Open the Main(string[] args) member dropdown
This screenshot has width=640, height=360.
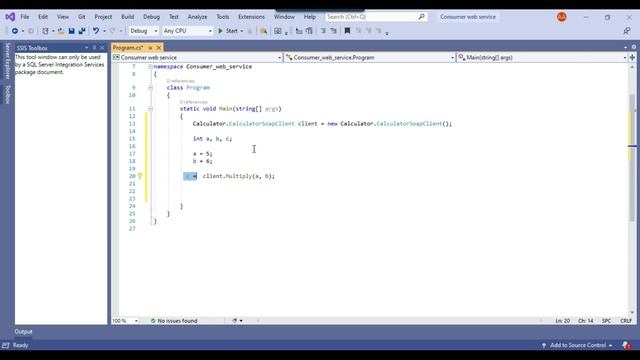click(x=542, y=58)
